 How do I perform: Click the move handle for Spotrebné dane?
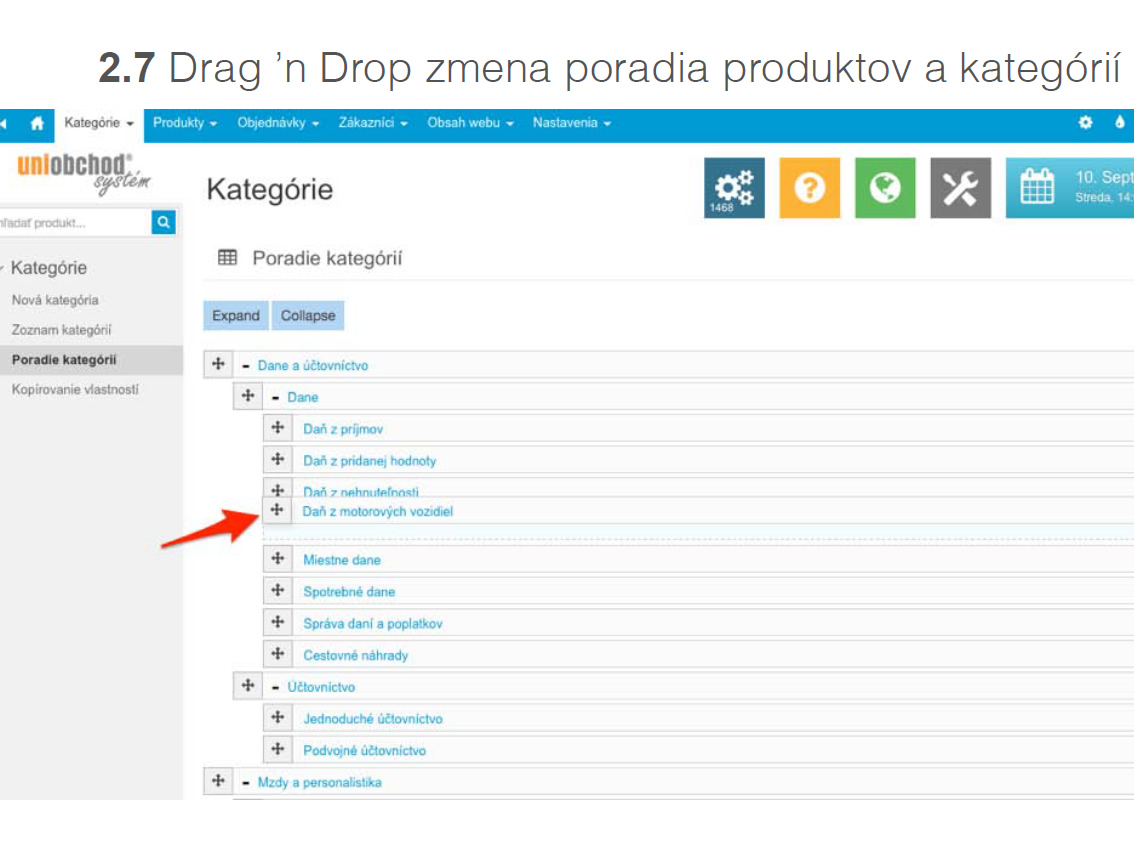(278, 591)
